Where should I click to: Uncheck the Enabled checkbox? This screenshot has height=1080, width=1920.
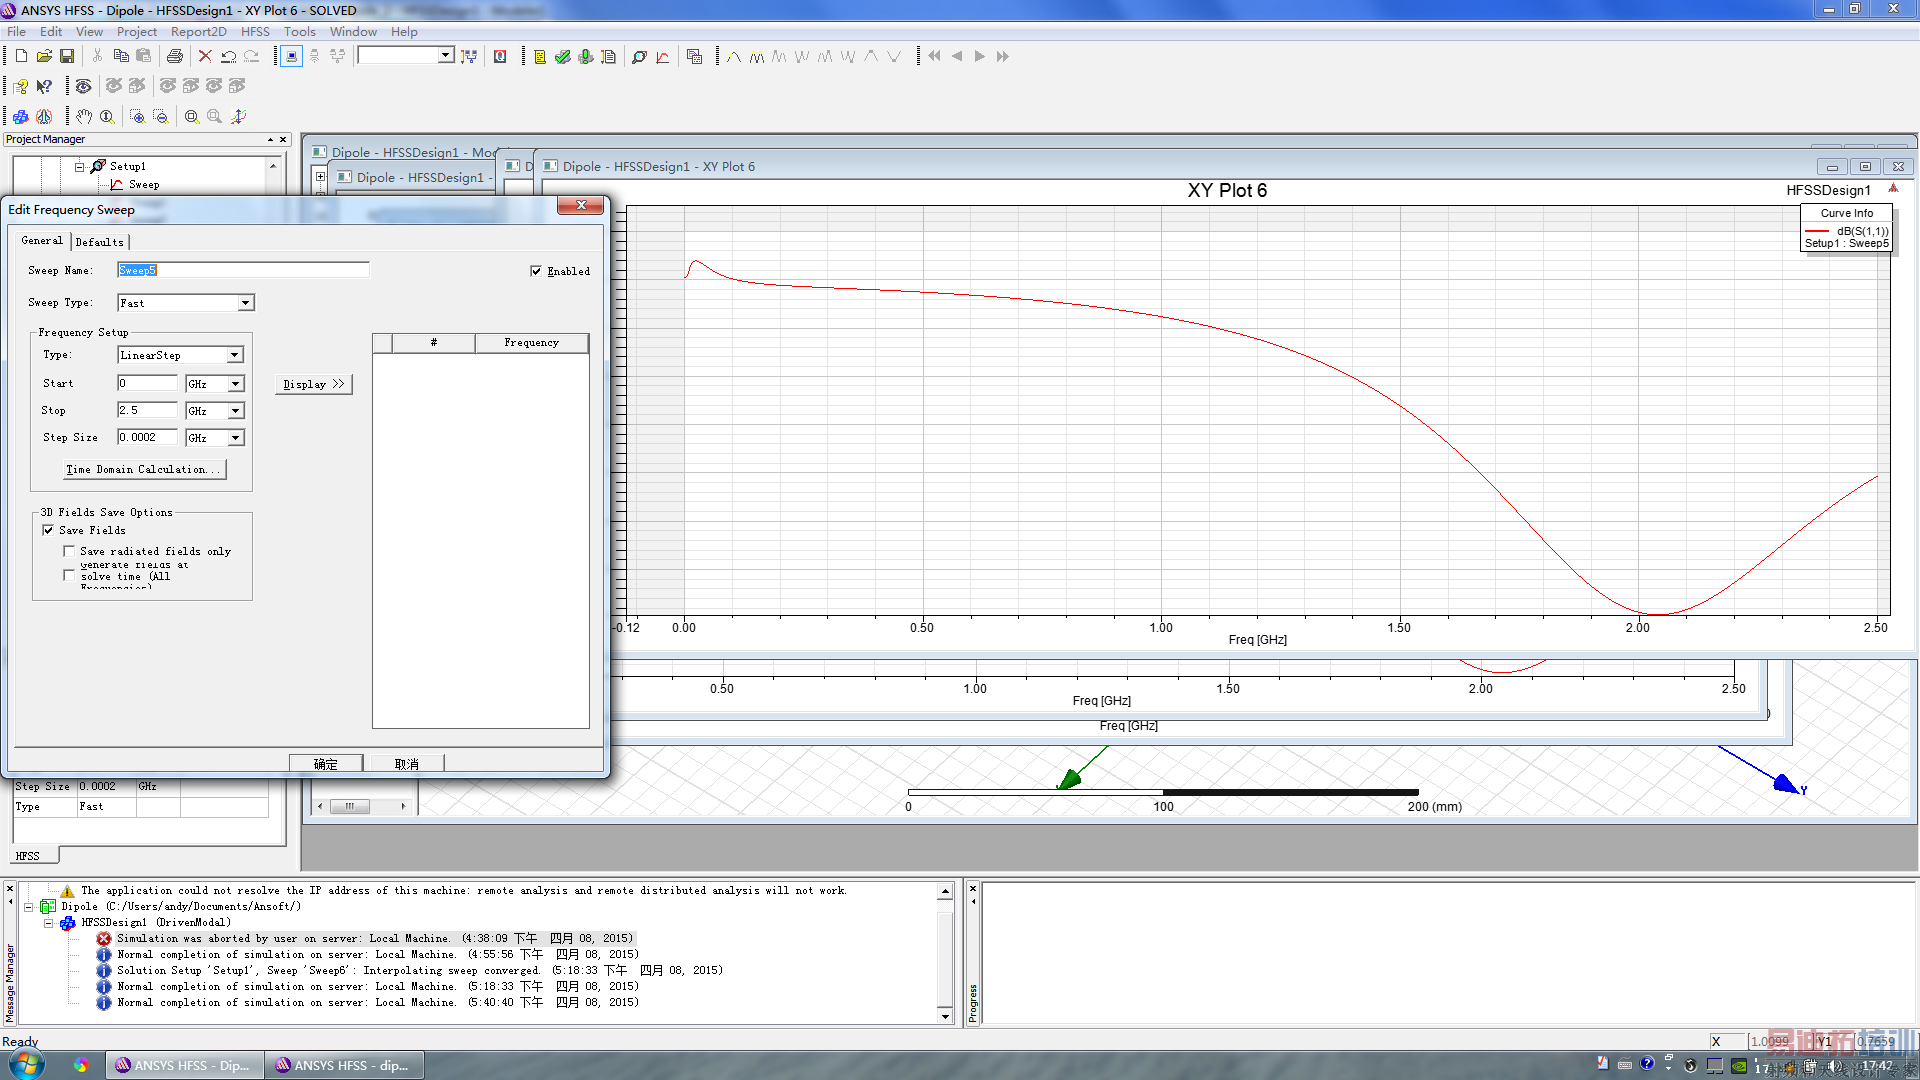[536, 271]
